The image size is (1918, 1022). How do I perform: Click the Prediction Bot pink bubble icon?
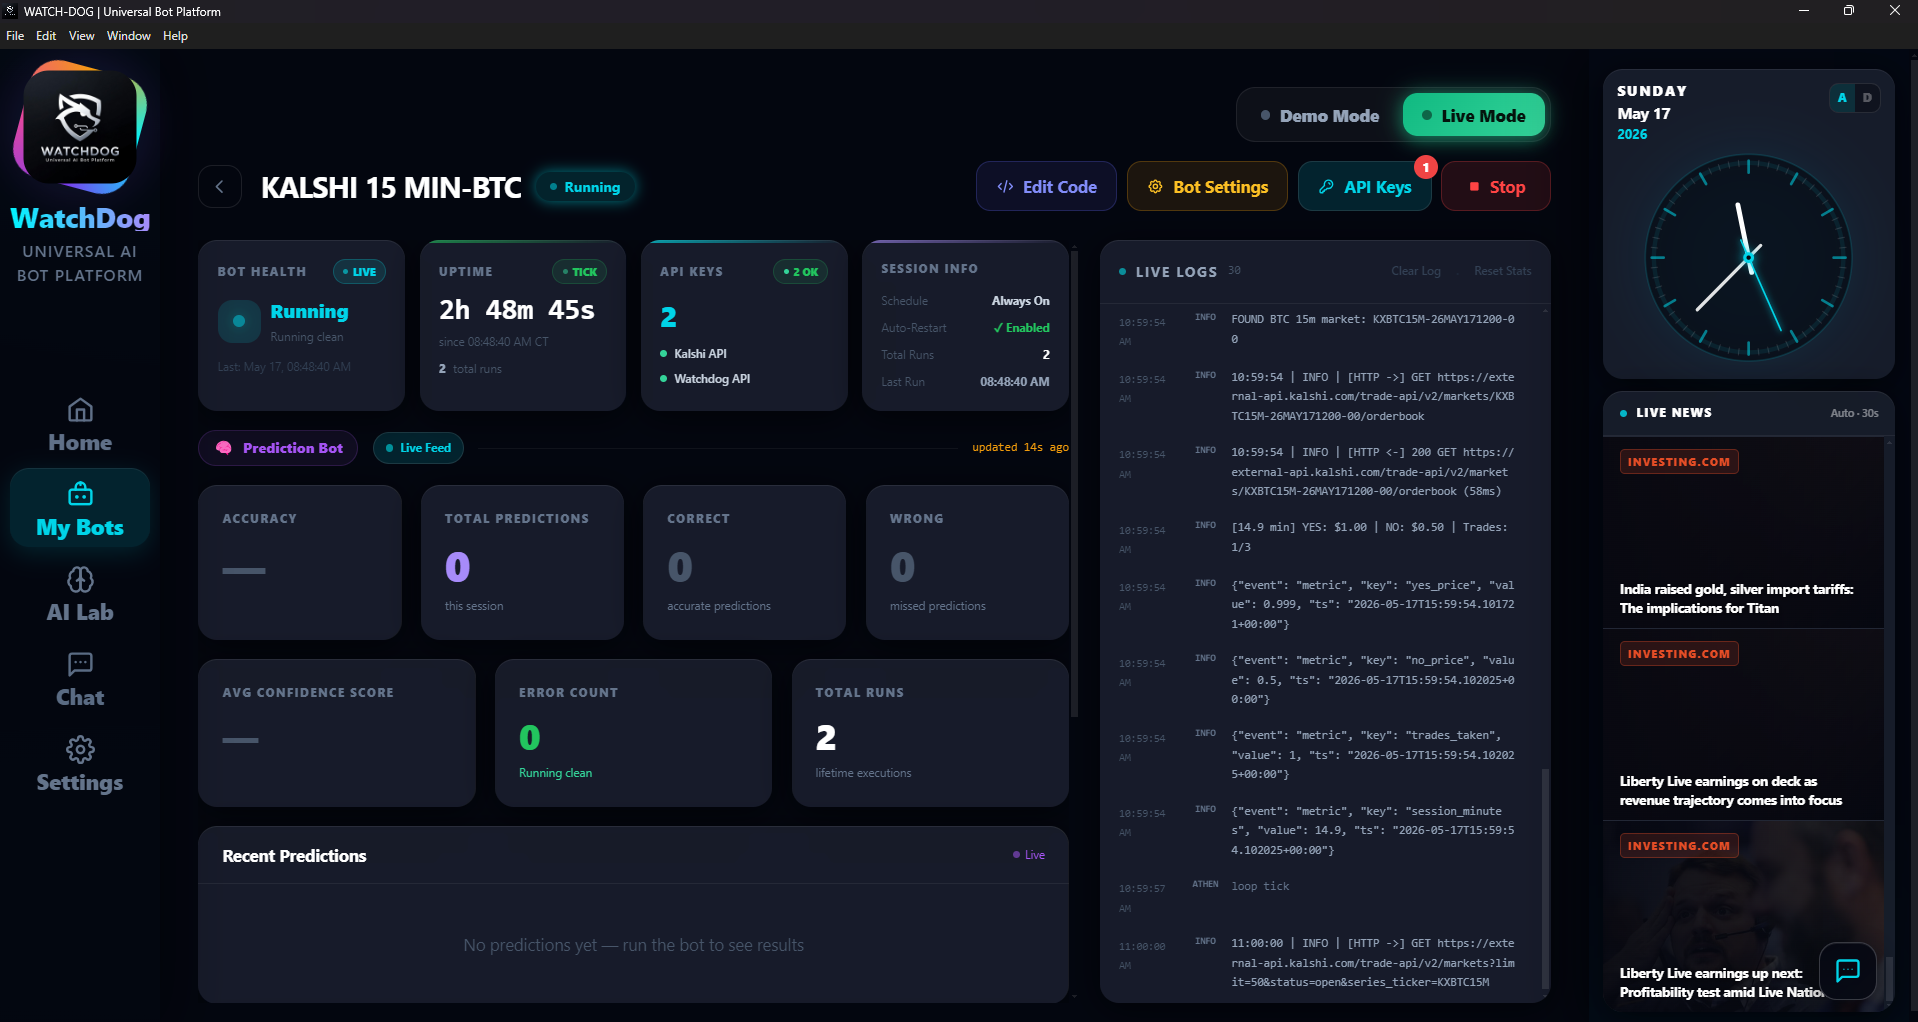[x=224, y=448]
